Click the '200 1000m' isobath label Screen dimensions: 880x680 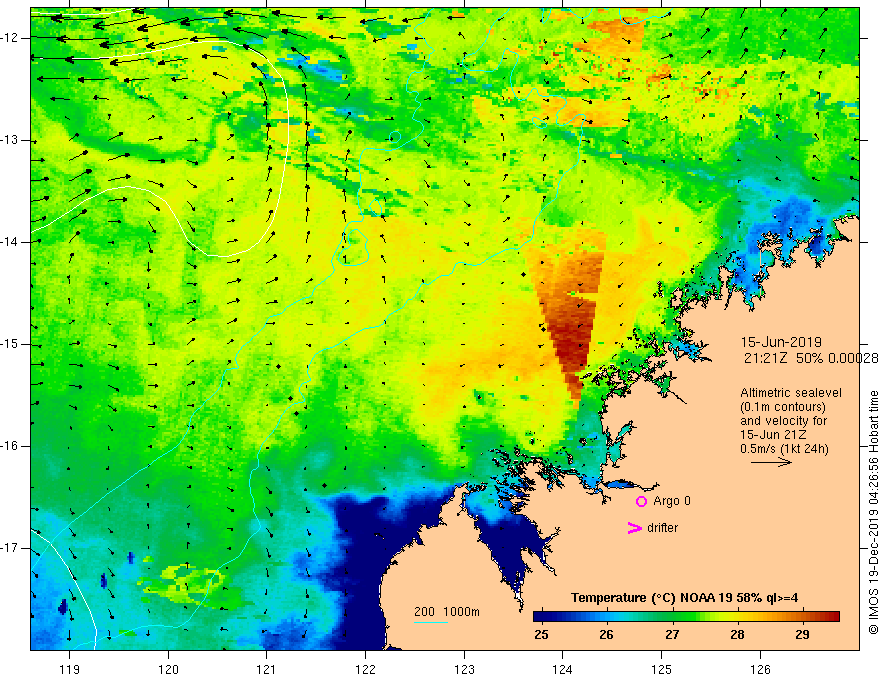pyautogui.click(x=447, y=612)
